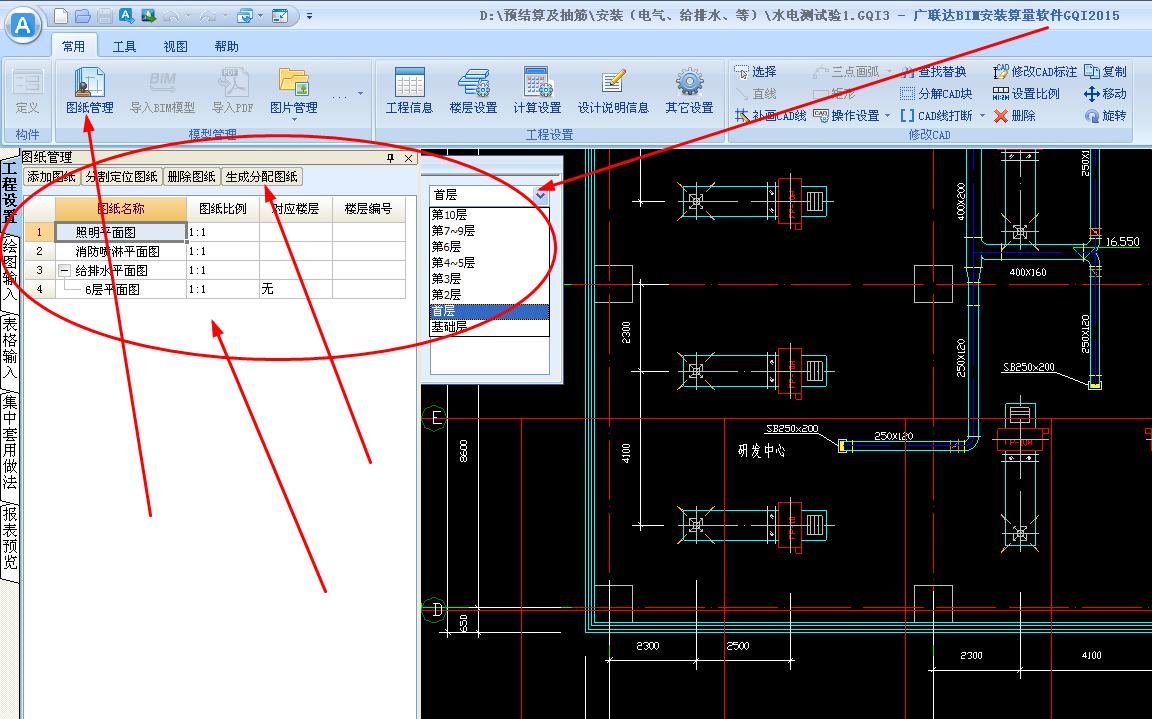1152x719 pixels.
Task: Switch to the 帮助 ribbon tab
Action: pyautogui.click(x=226, y=46)
